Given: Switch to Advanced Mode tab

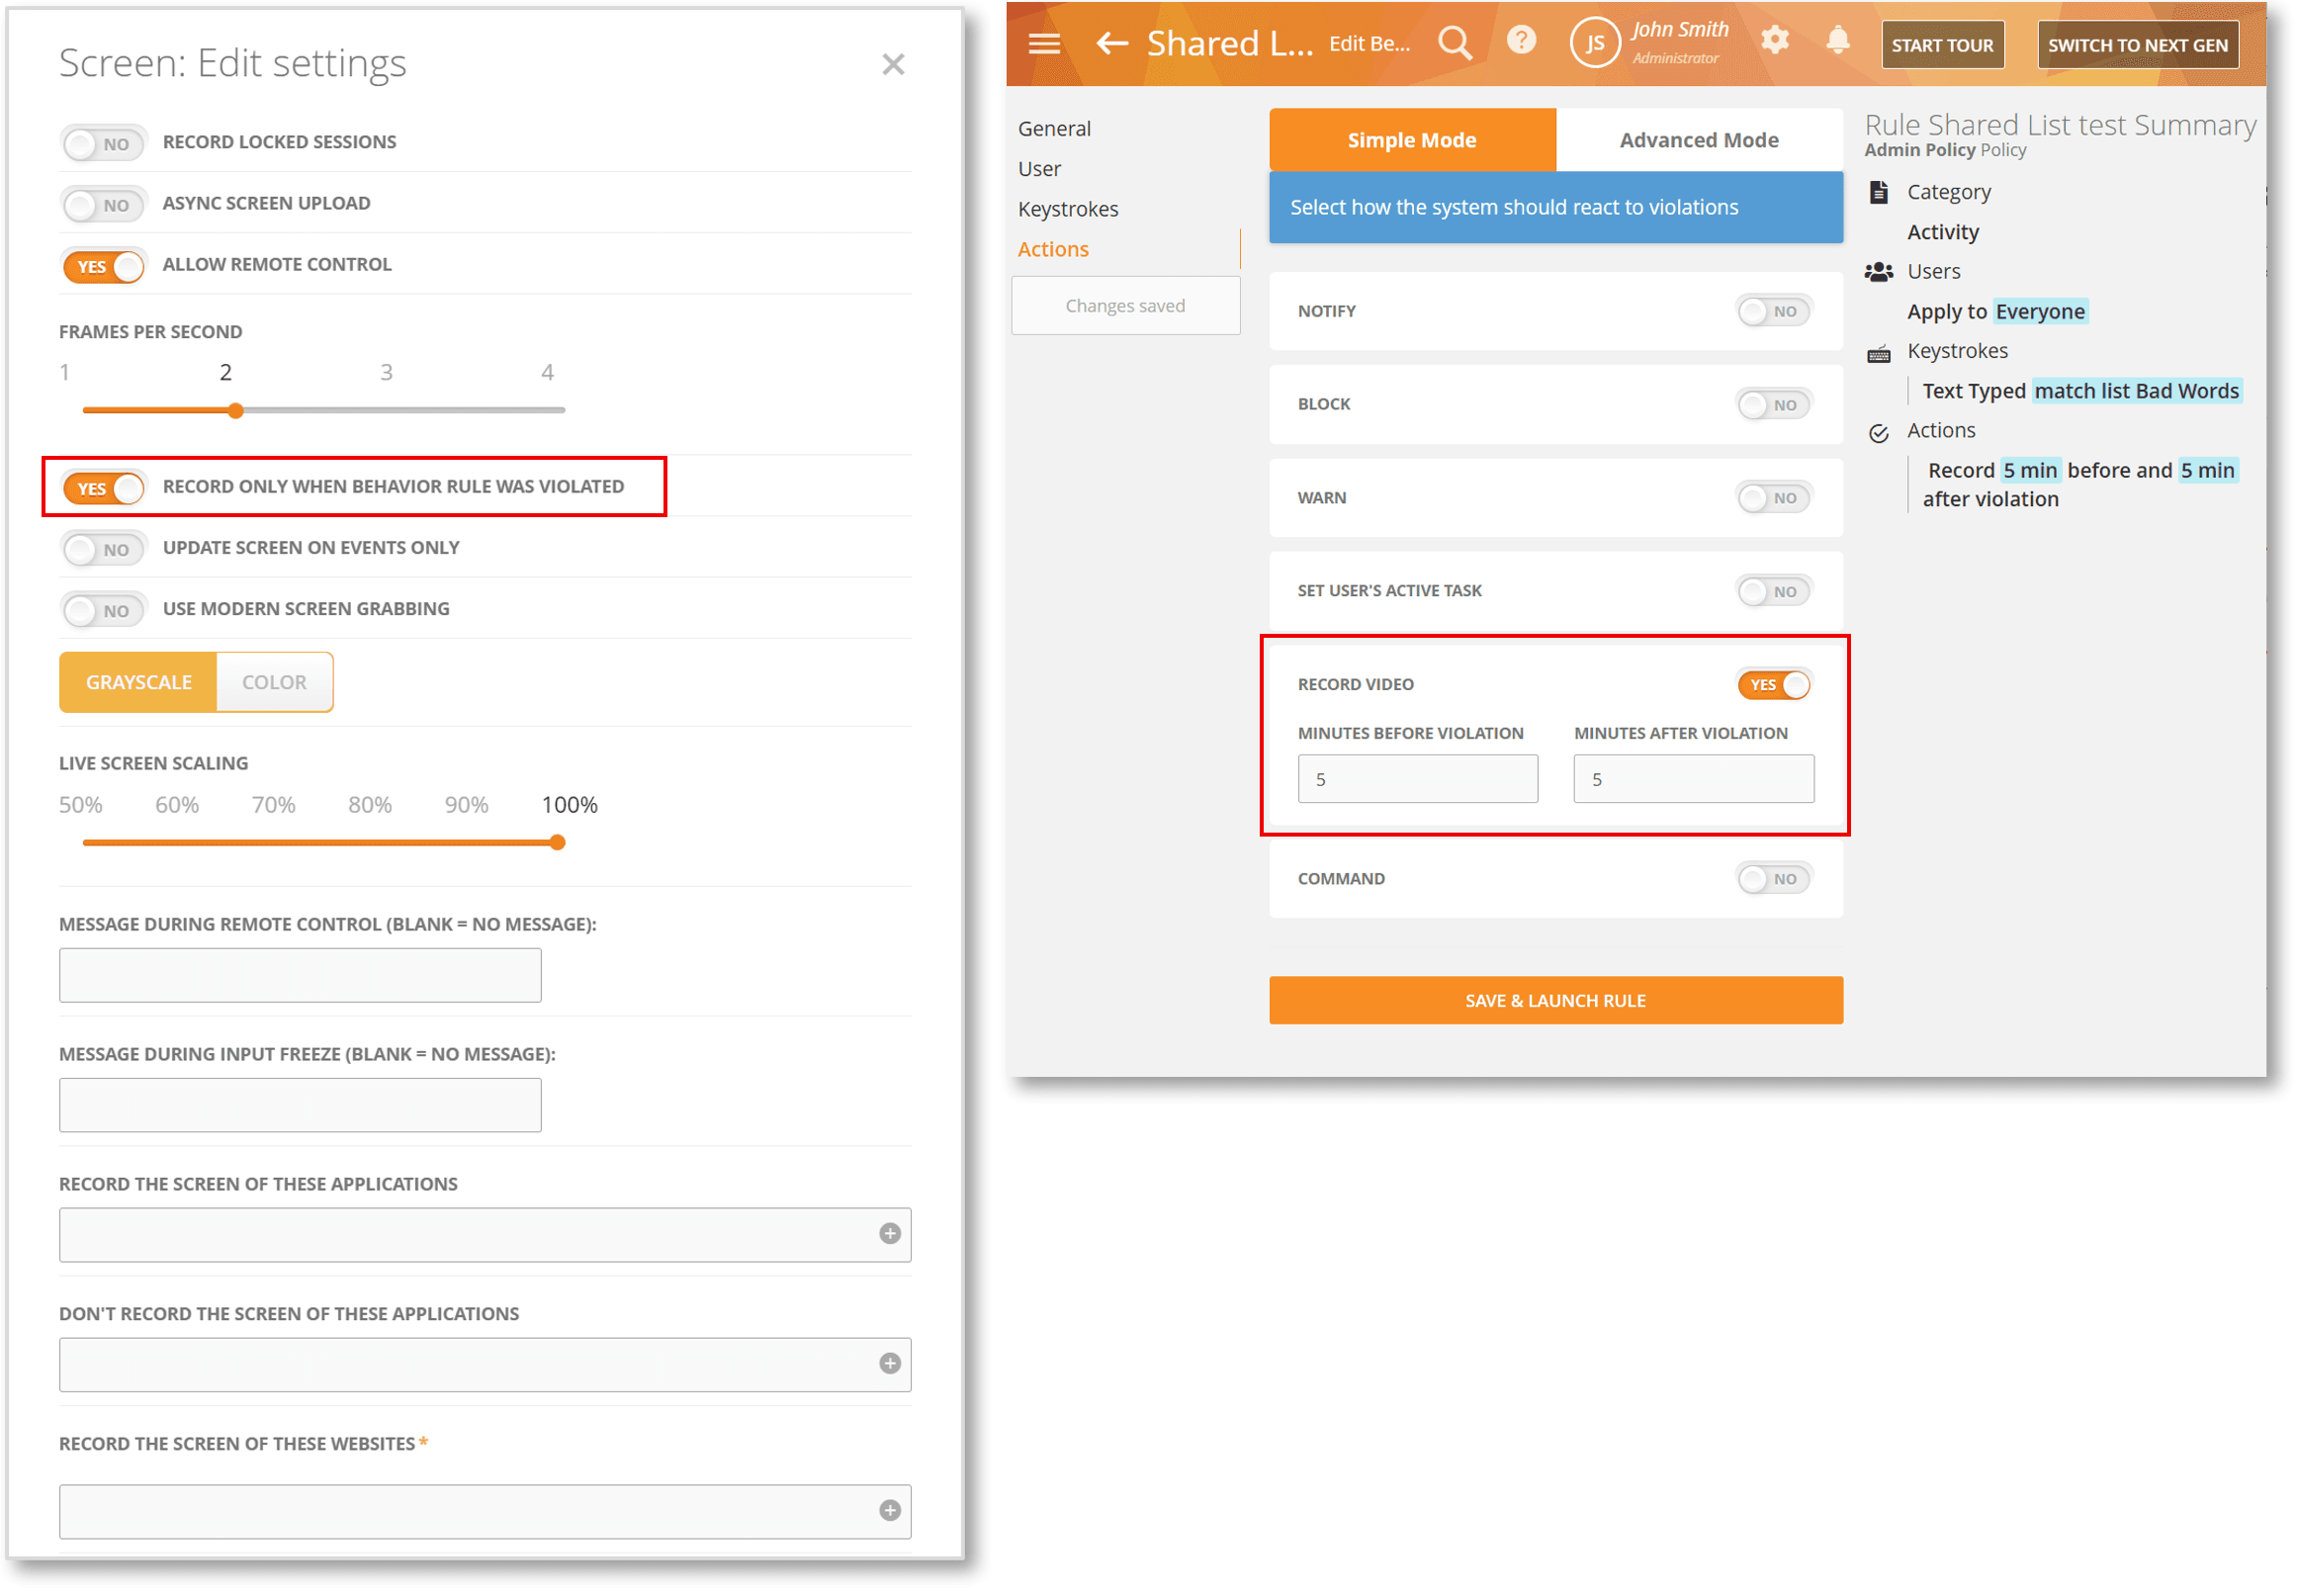Looking at the screenshot, I should 1699,140.
